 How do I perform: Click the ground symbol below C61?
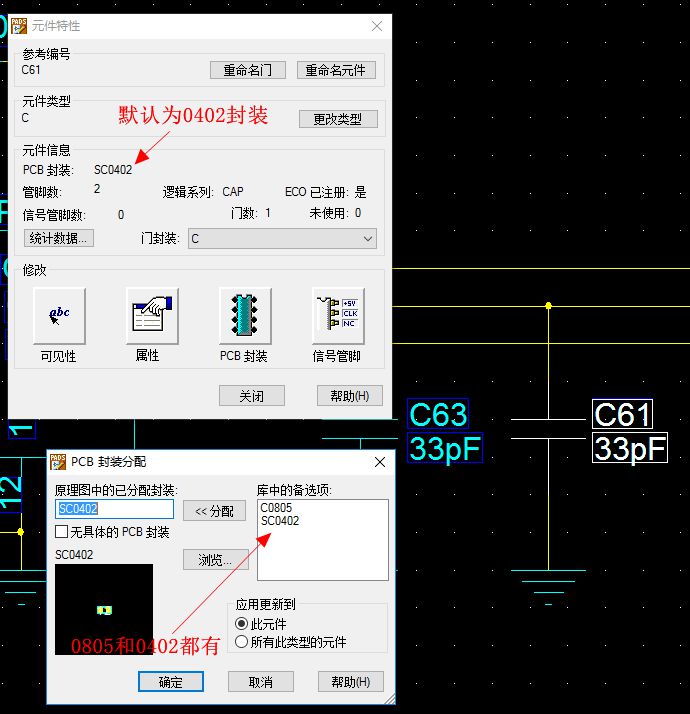coord(548,587)
